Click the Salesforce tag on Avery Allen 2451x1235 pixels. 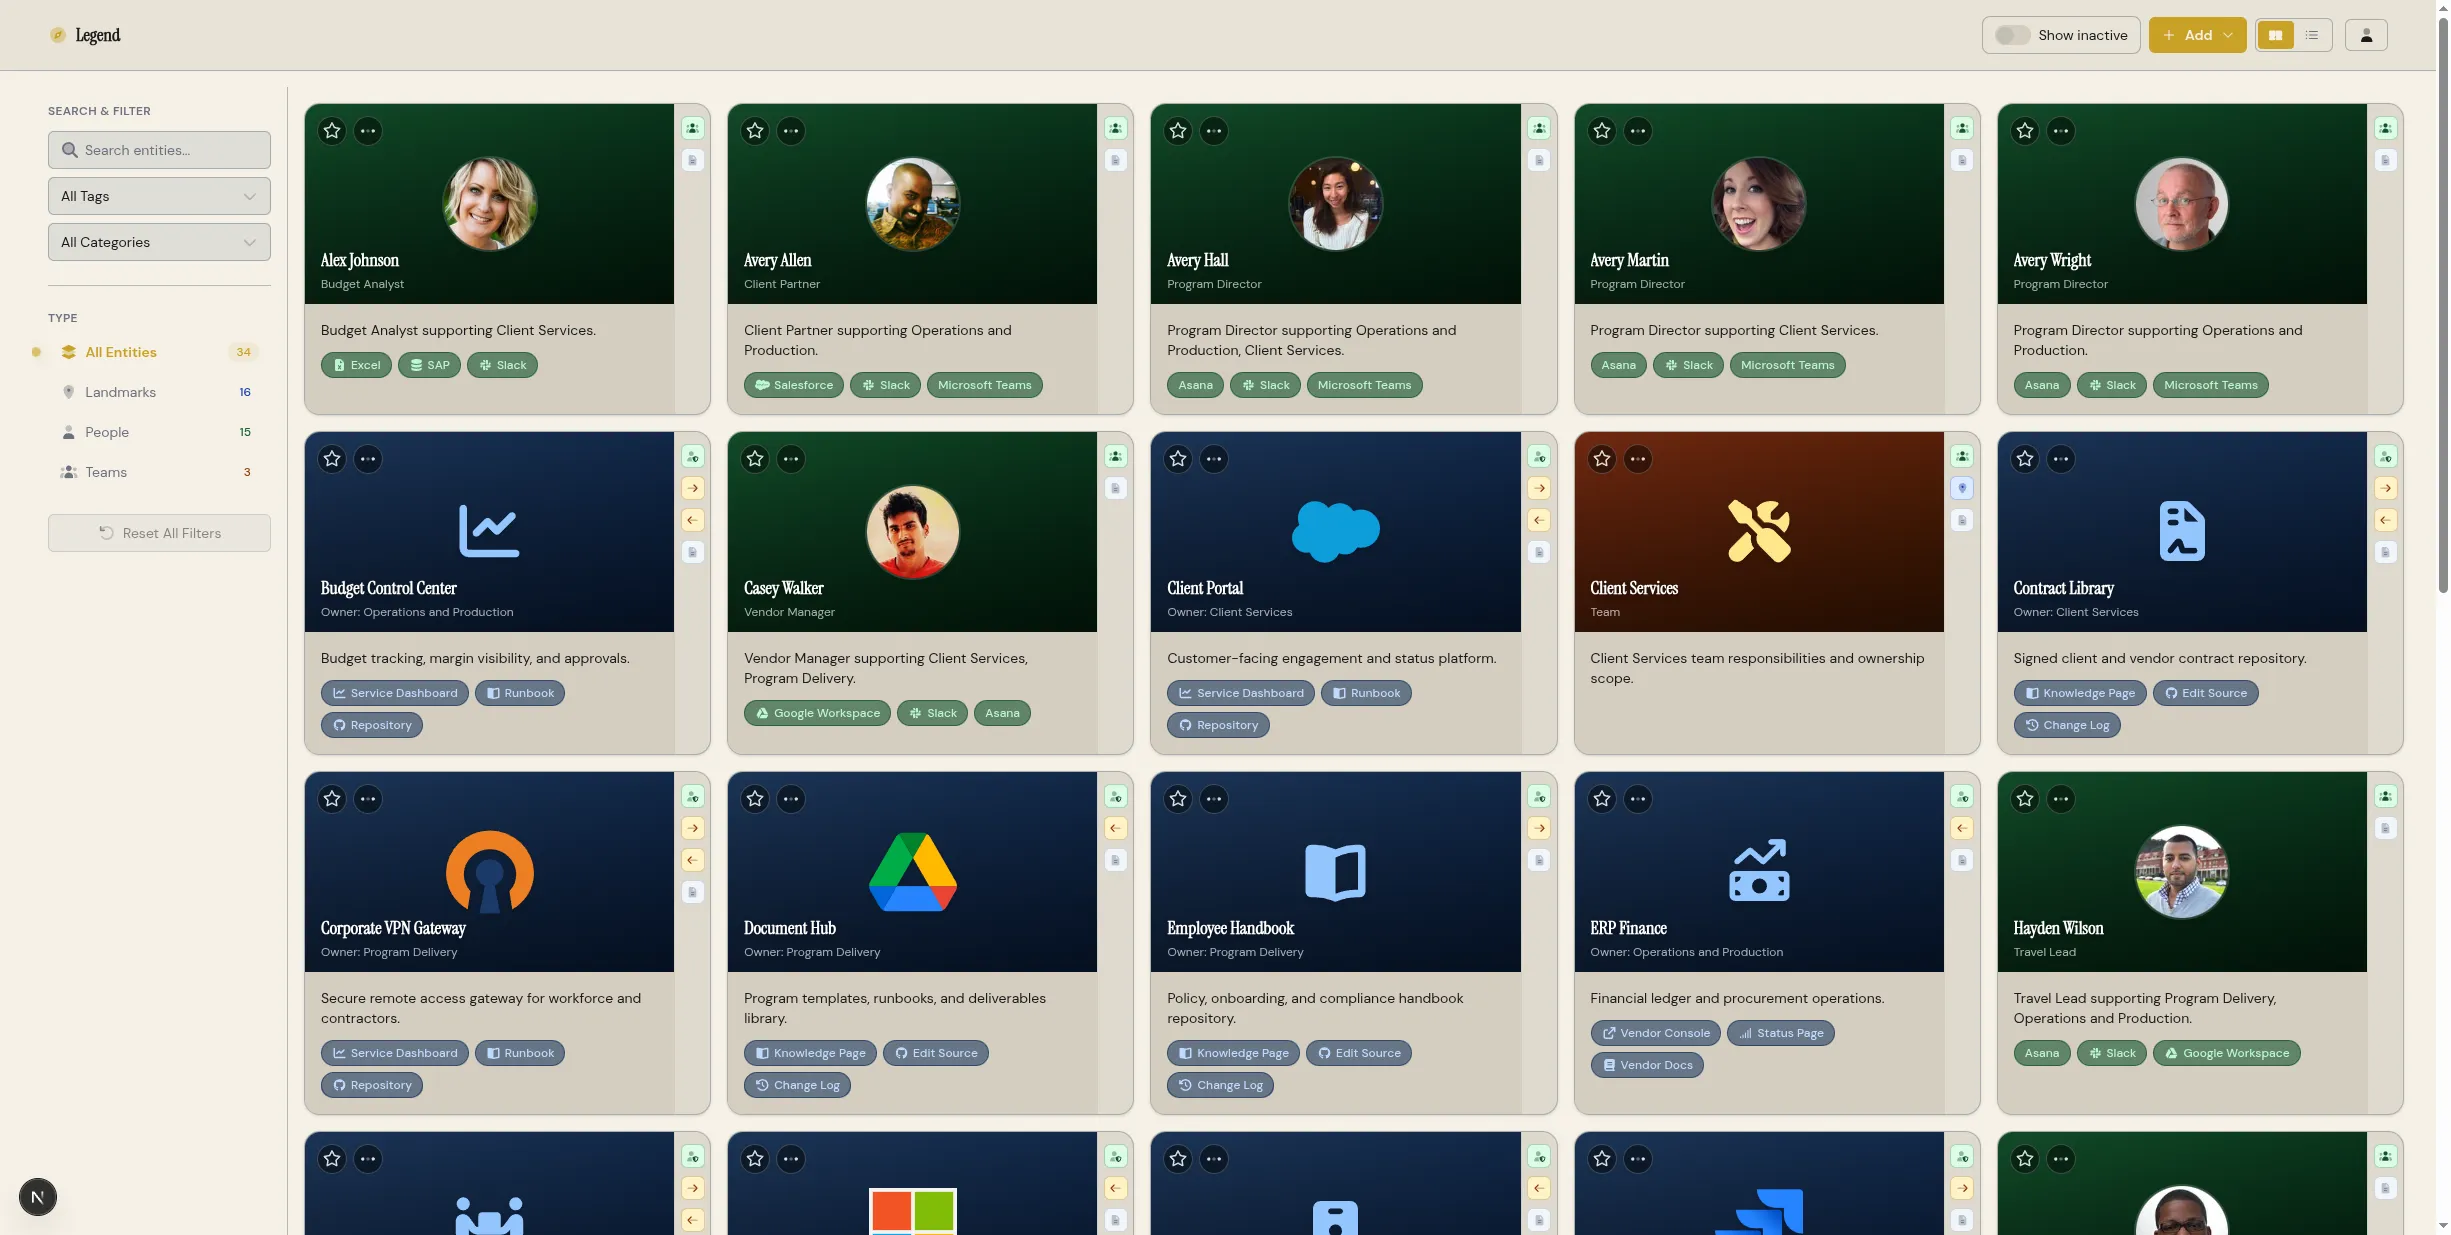pos(794,385)
